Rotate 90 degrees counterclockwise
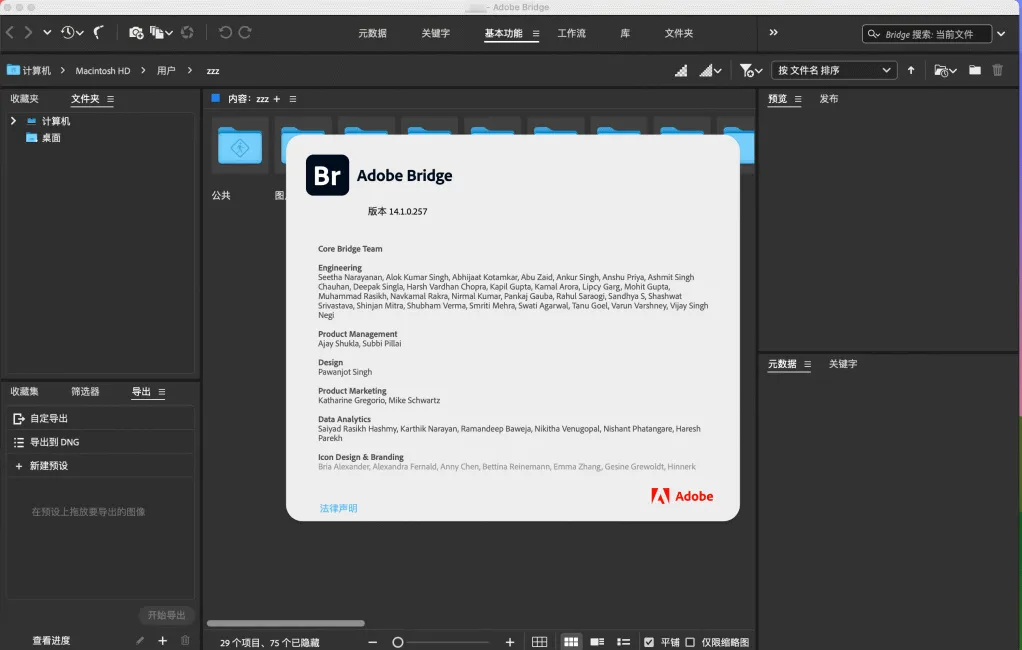1022x650 pixels. click(x=225, y=33)
